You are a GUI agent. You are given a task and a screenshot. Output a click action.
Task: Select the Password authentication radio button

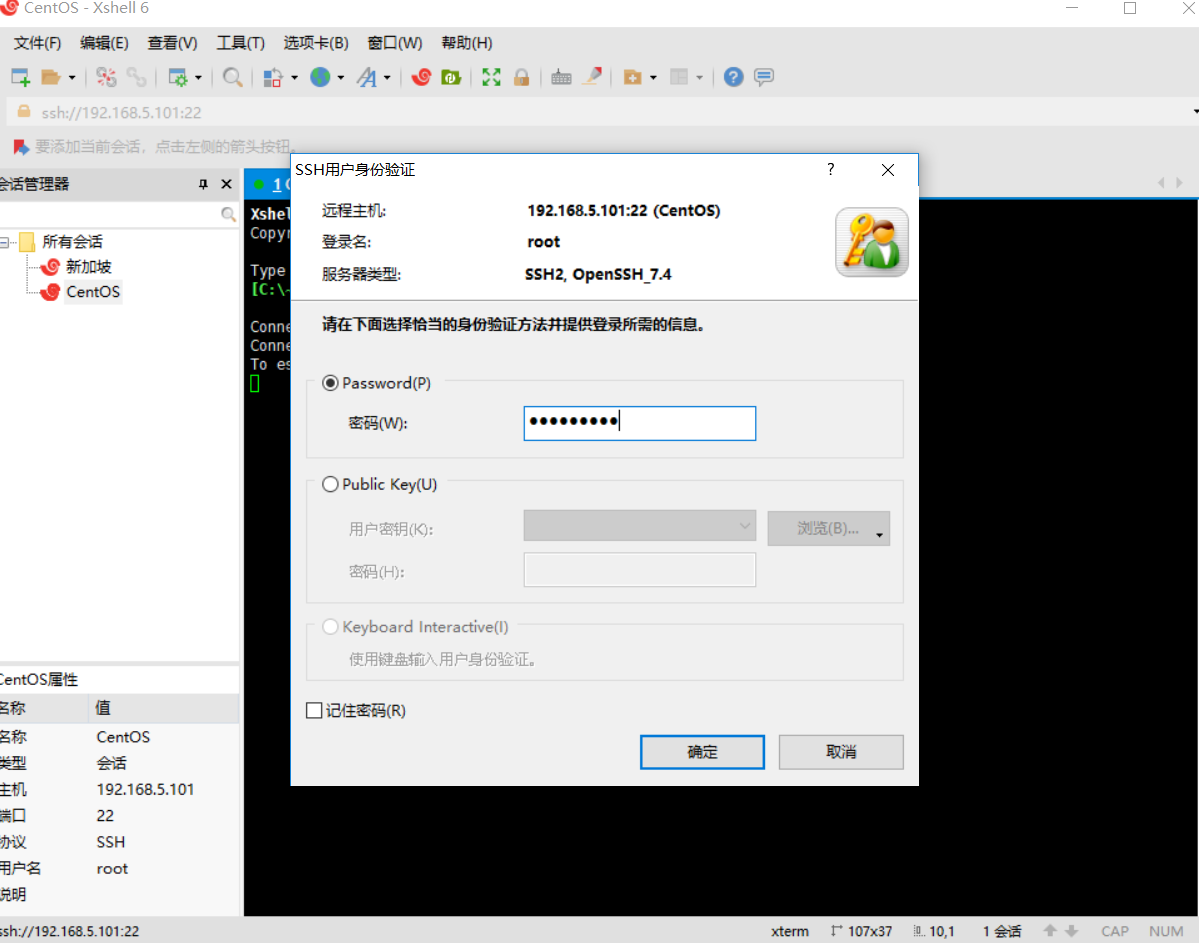(x=330, y=382)
